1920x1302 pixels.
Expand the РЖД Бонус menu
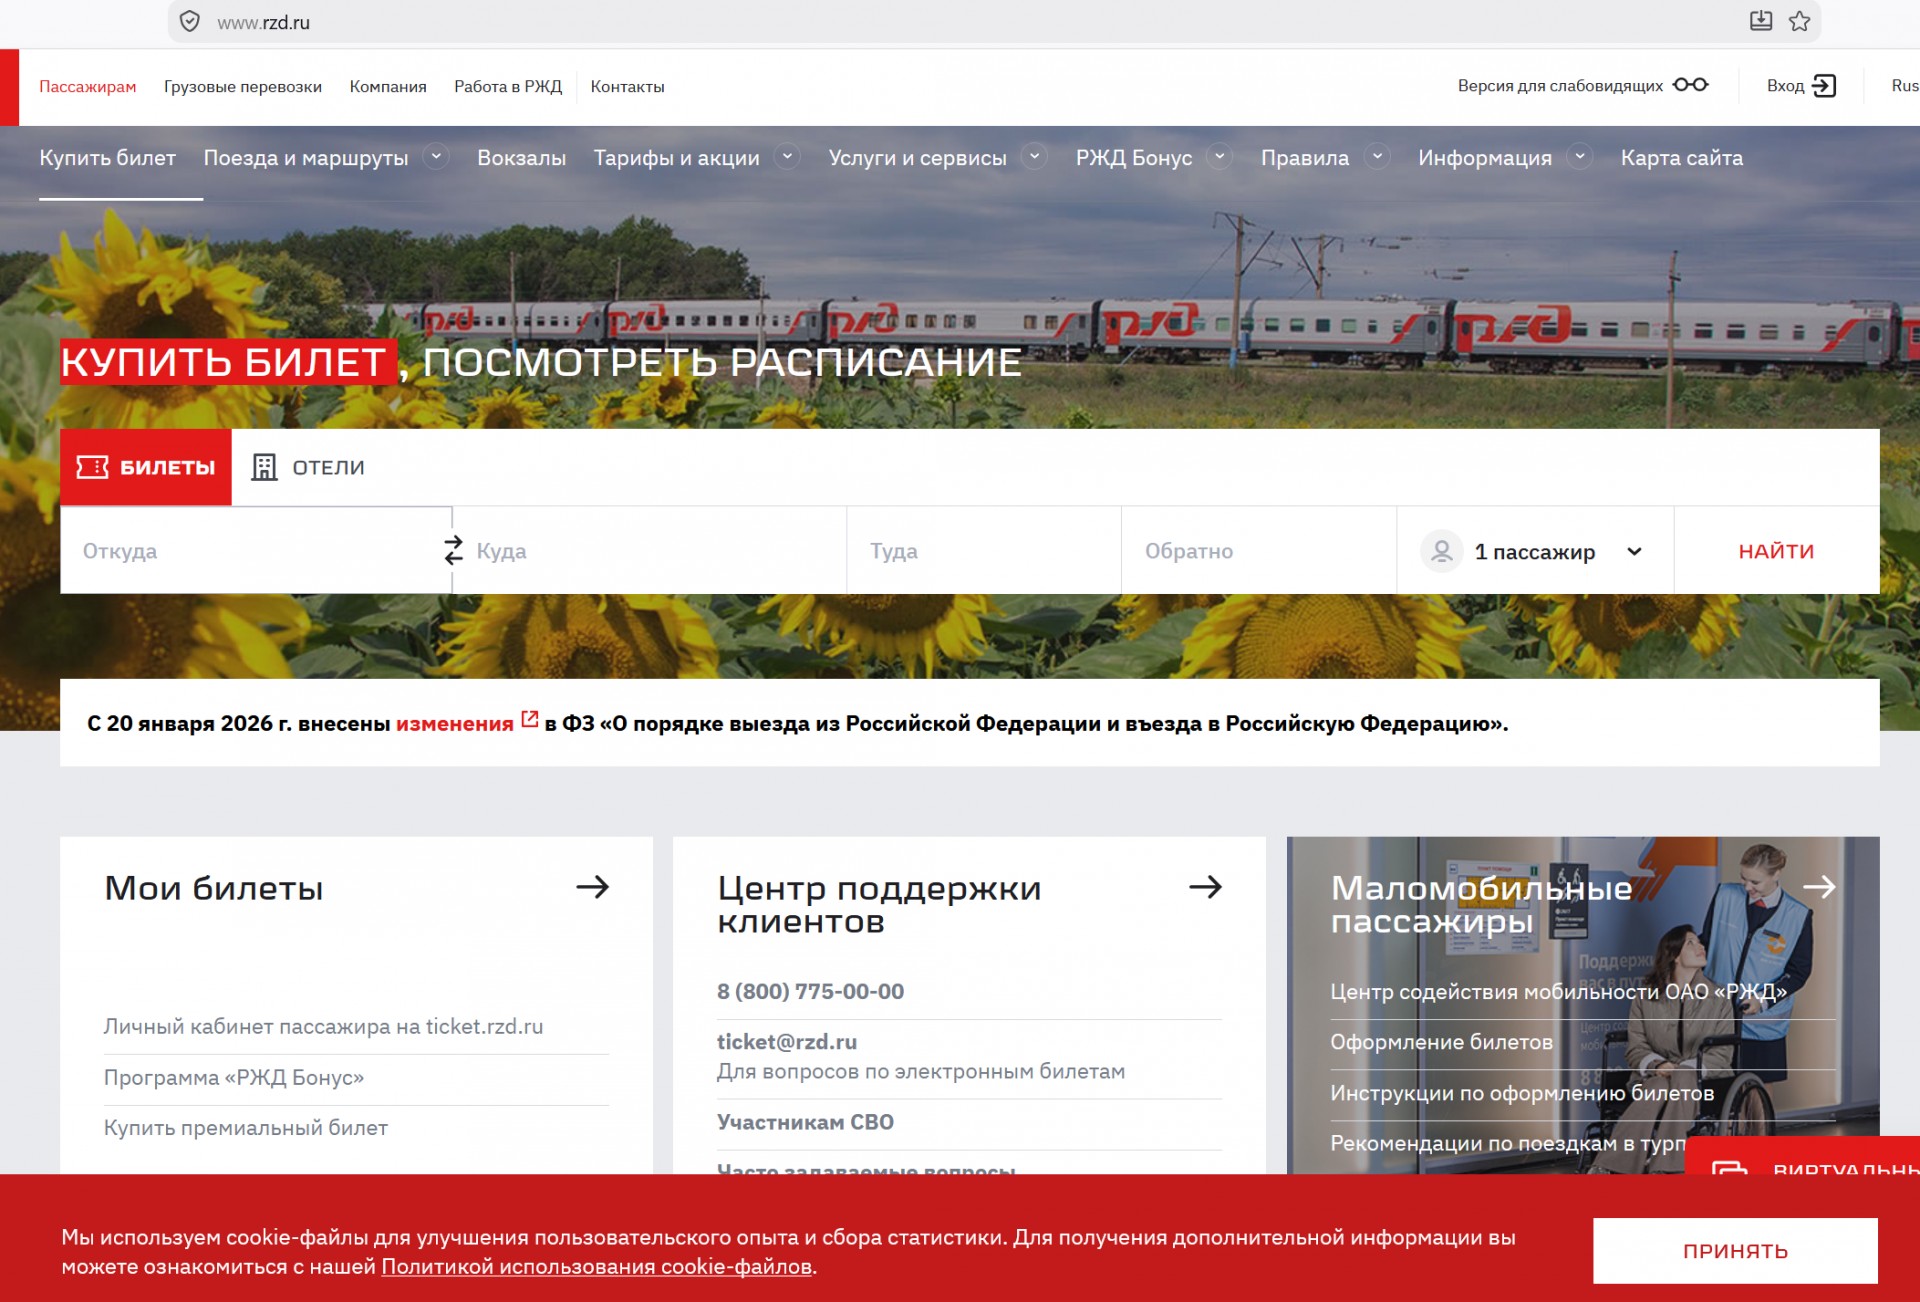[x=1220, y=157]
